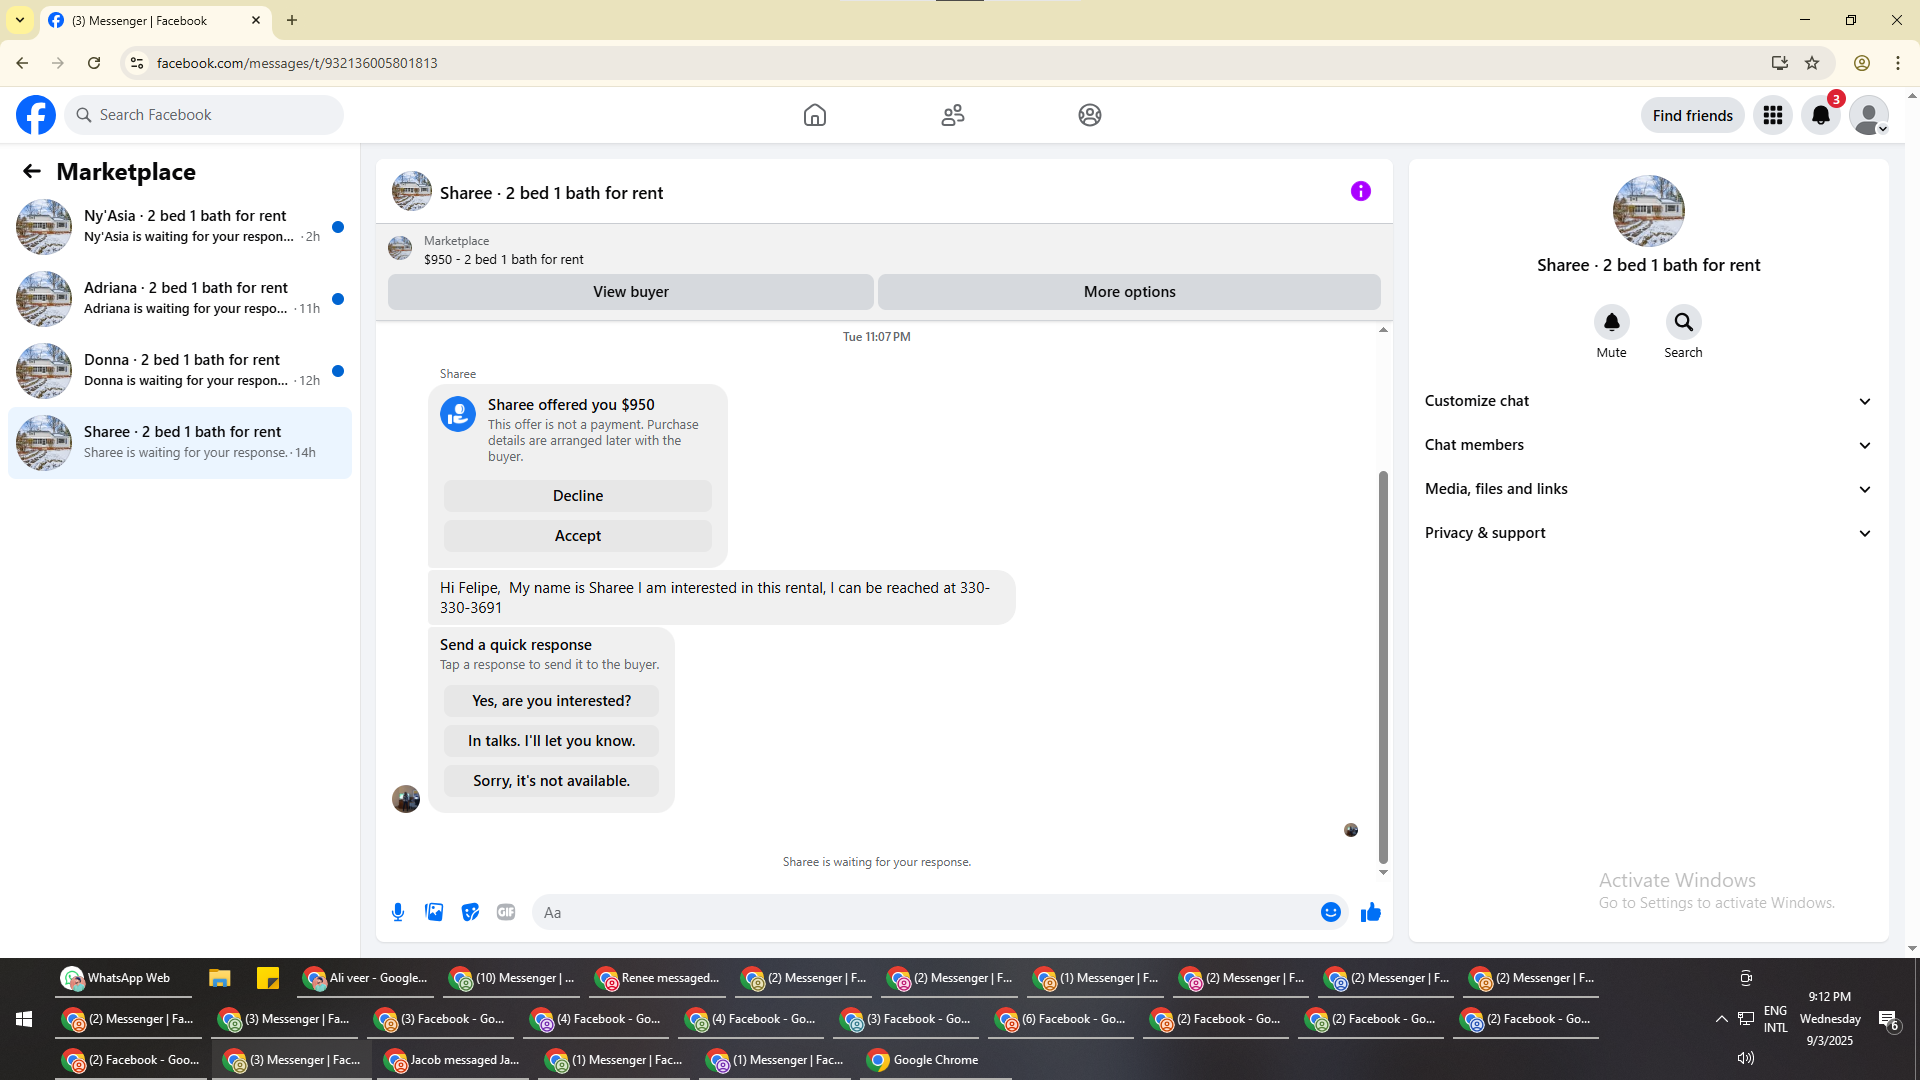1920x1080 pixels.
Task: Go to Home feed icon
Action: point(815,115)
